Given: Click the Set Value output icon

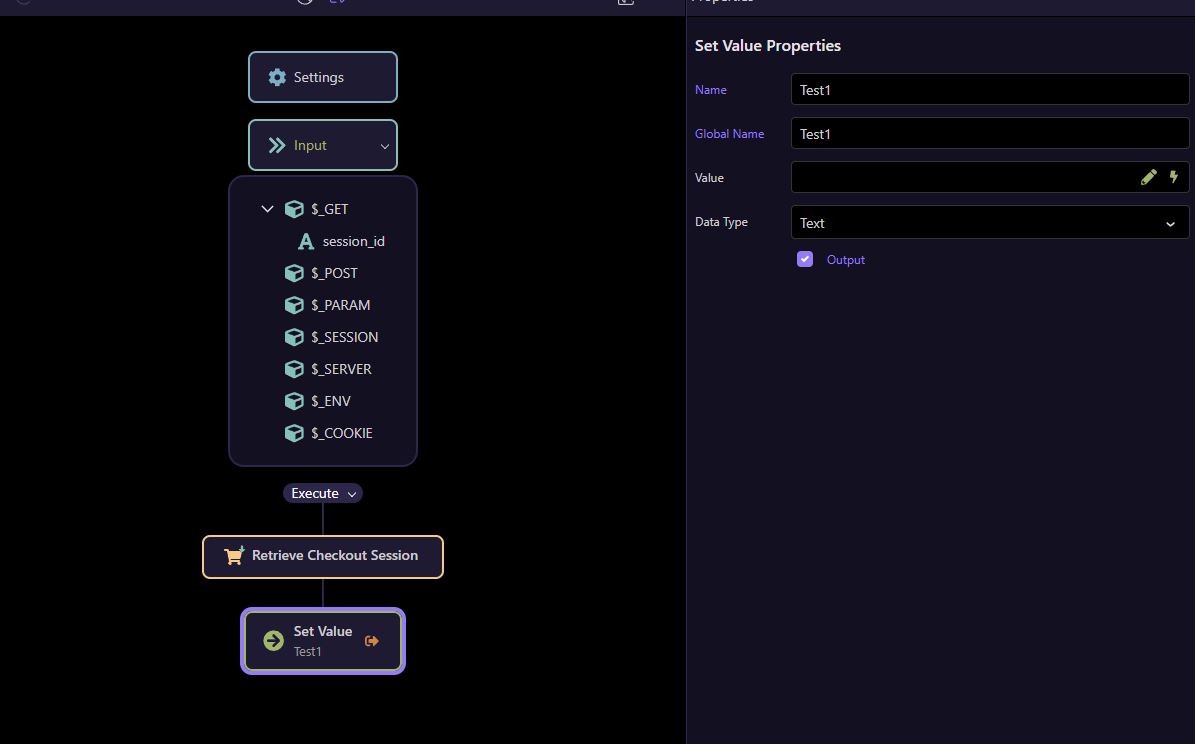Looking at the screenshot, I should click(x=372, y=641).
